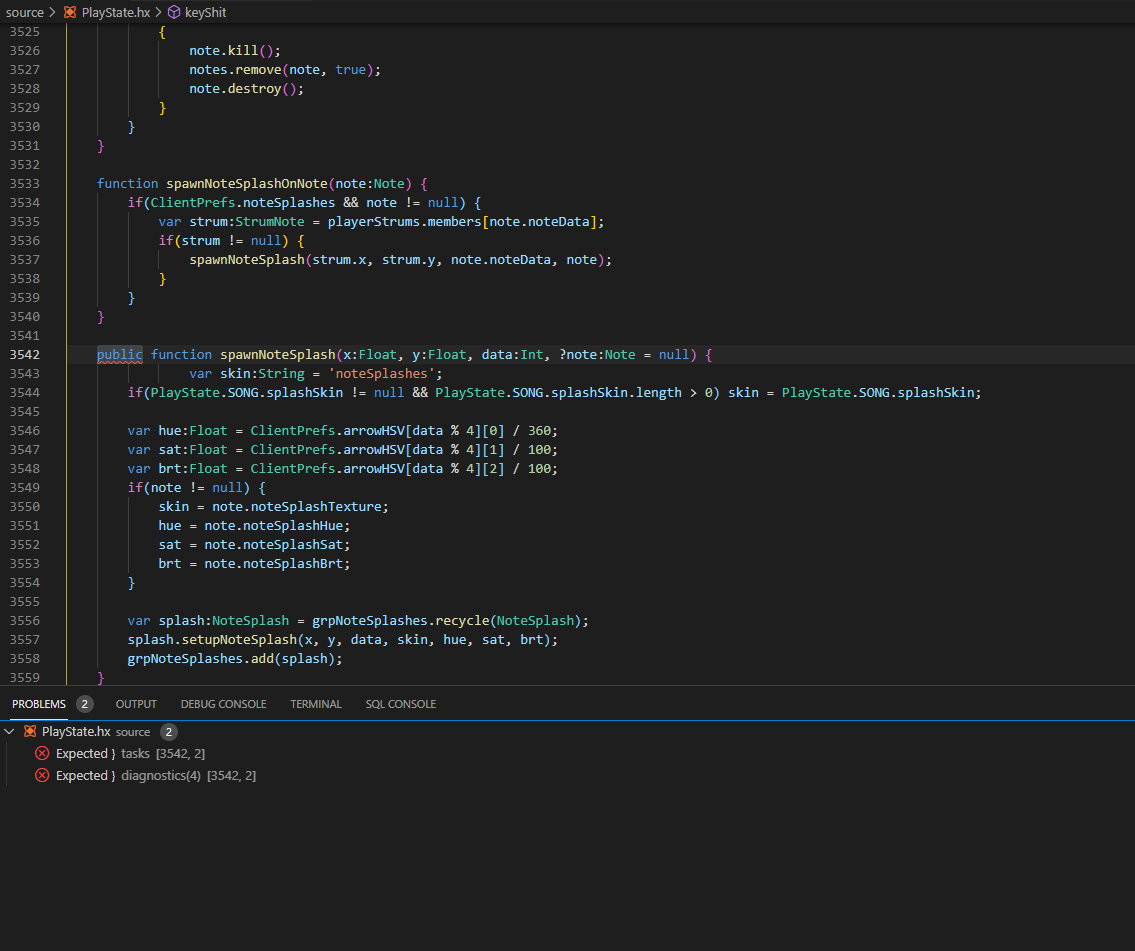Click the Haxe file icon in the breadcrumb bar
The image size is (1135, 951).
pos(68,12)
